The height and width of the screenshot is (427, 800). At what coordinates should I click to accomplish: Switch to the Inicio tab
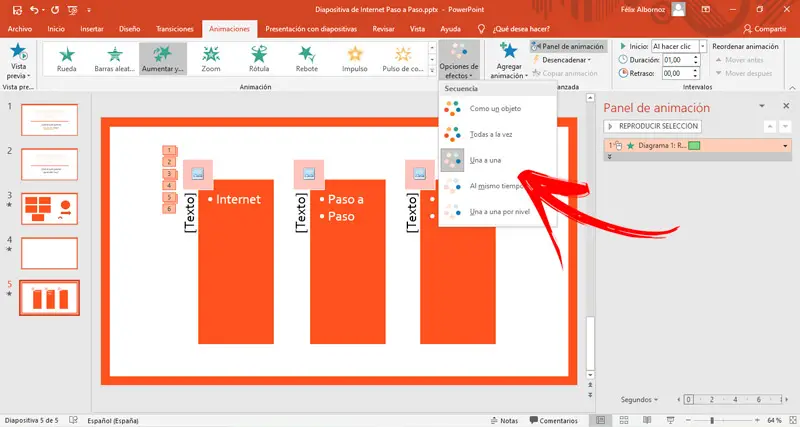(x=56, y=29)
